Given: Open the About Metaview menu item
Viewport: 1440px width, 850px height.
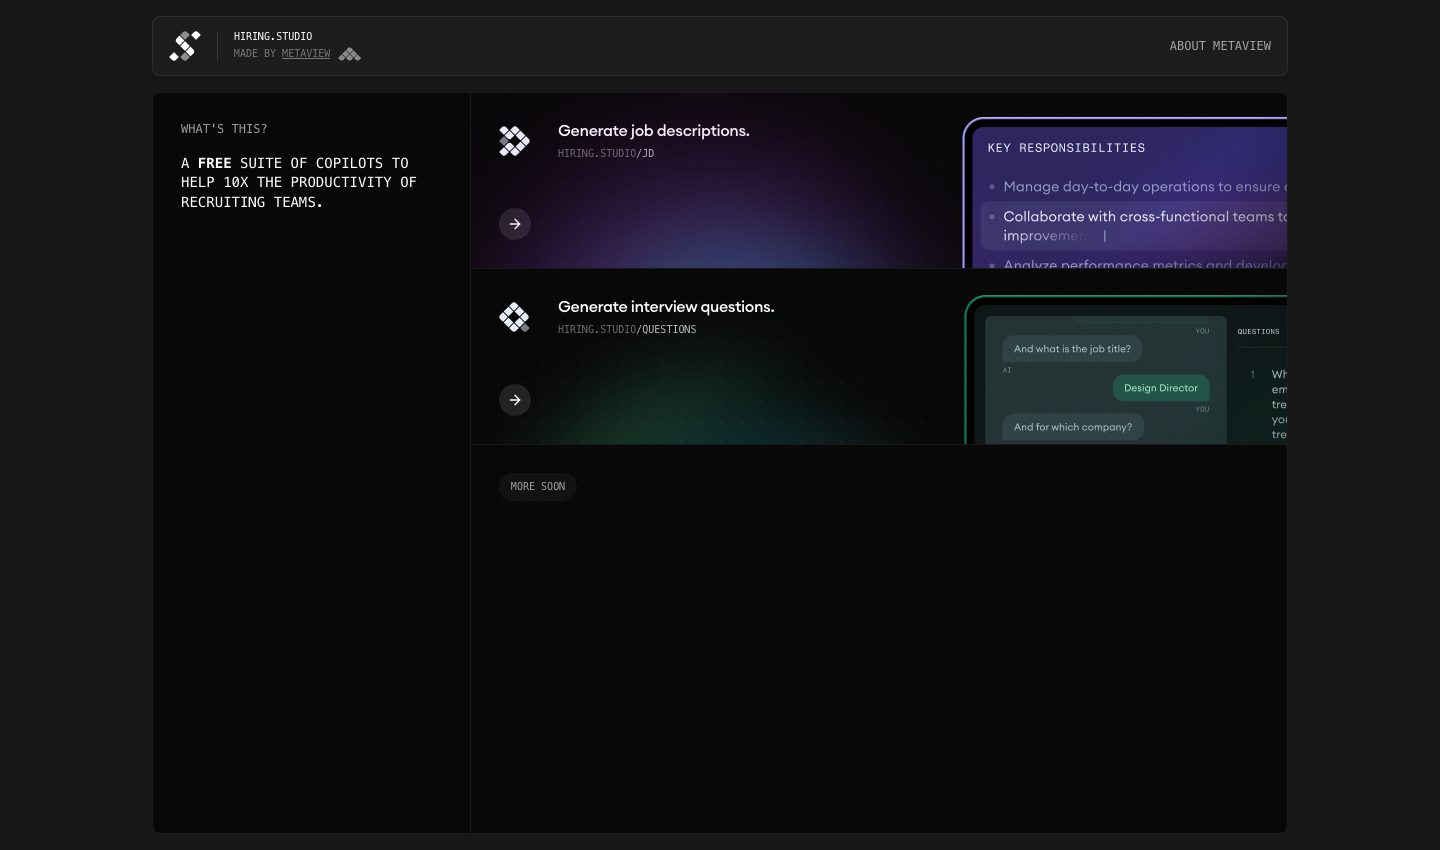Looking at the screenshot, I should (x=1220, y=46).
